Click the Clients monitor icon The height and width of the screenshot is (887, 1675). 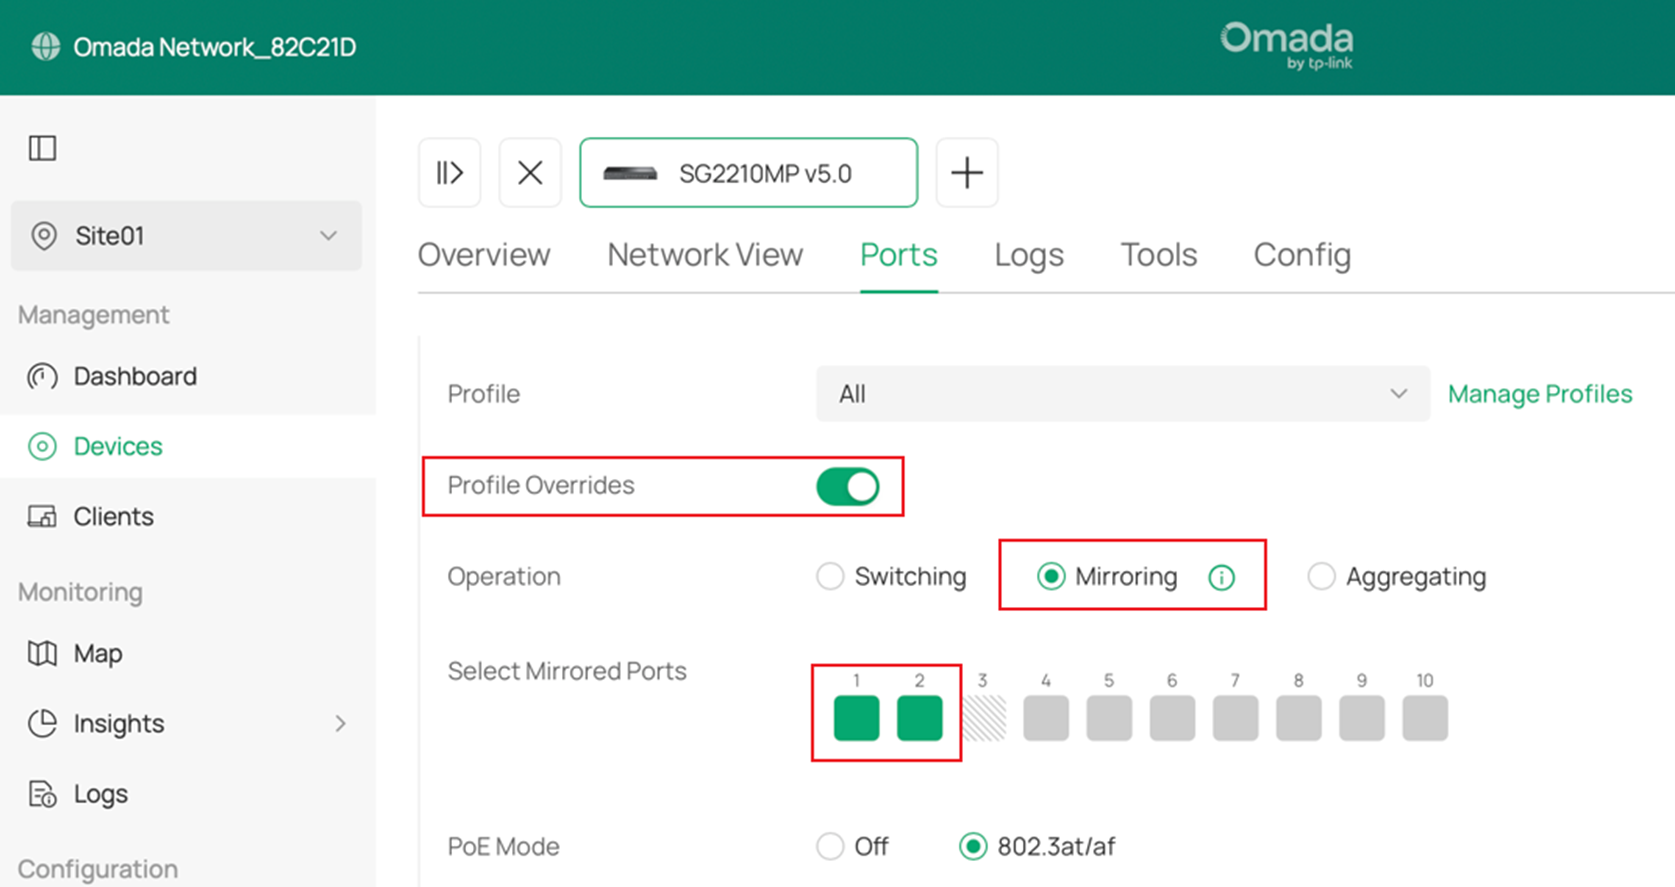pyautogui.click(x=42, y=516)
